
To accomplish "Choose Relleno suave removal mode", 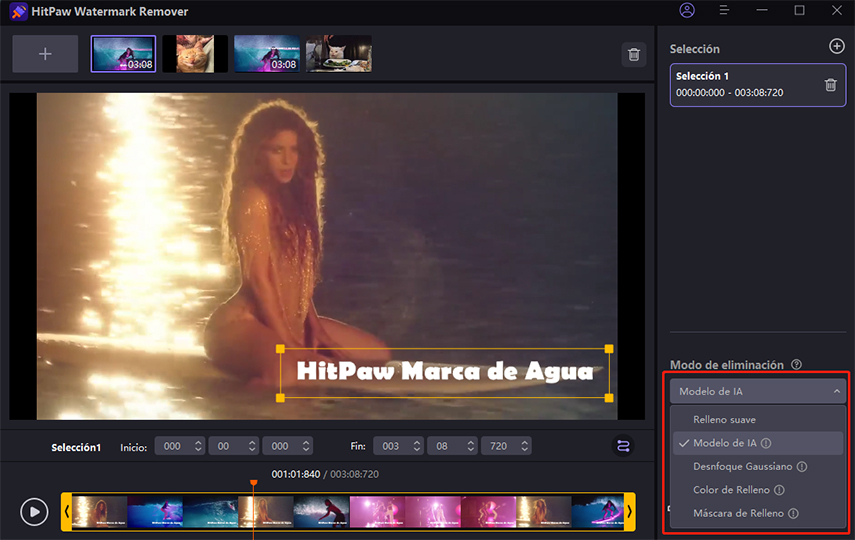I will coord(724,419).
